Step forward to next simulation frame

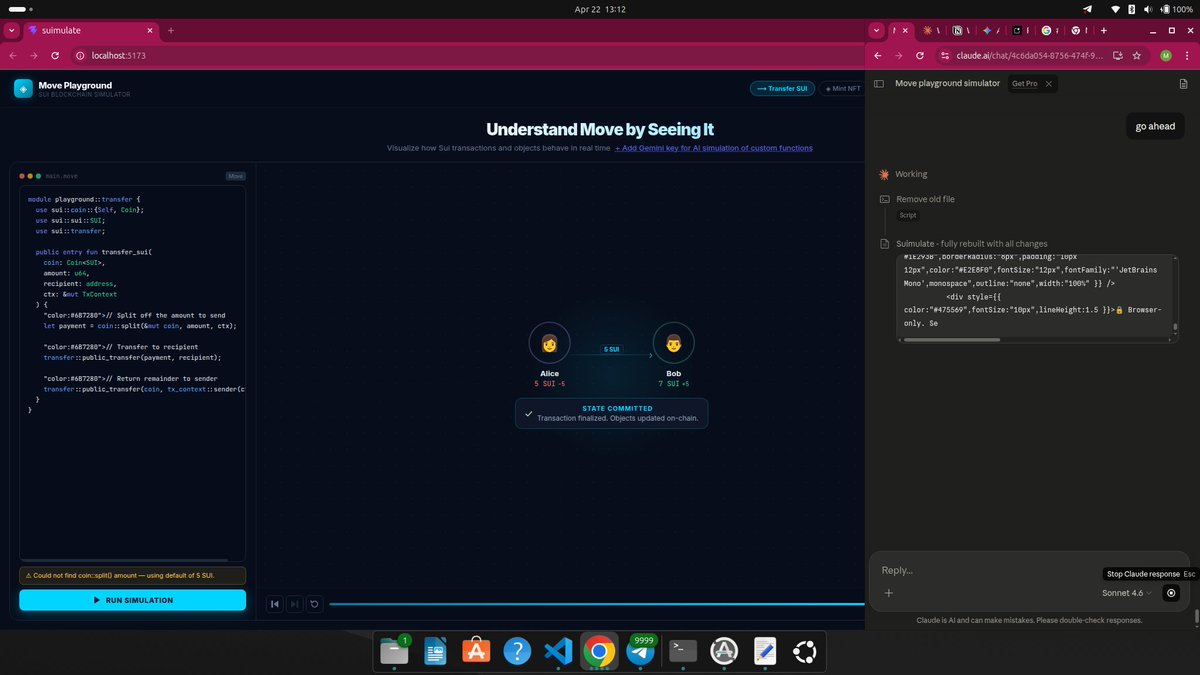pyautogui.click(x=295, y=603)
